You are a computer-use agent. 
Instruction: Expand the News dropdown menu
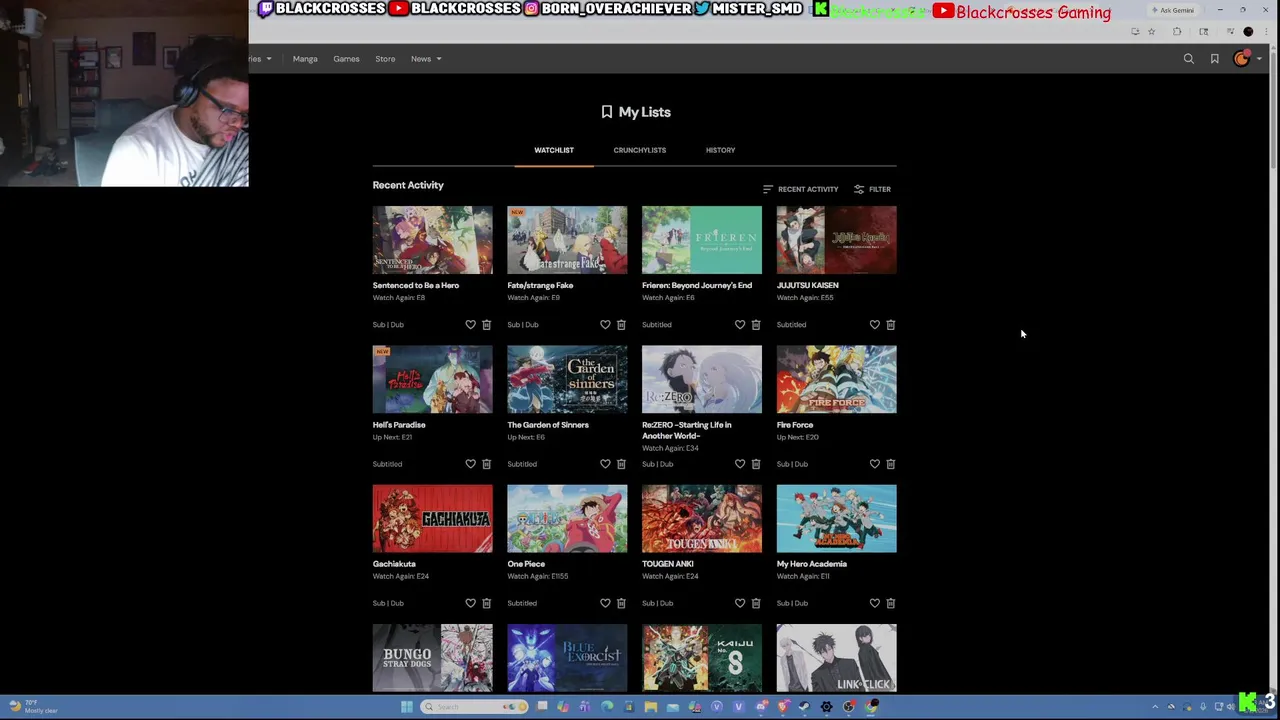pyautogui.click(x=426, y=59)
